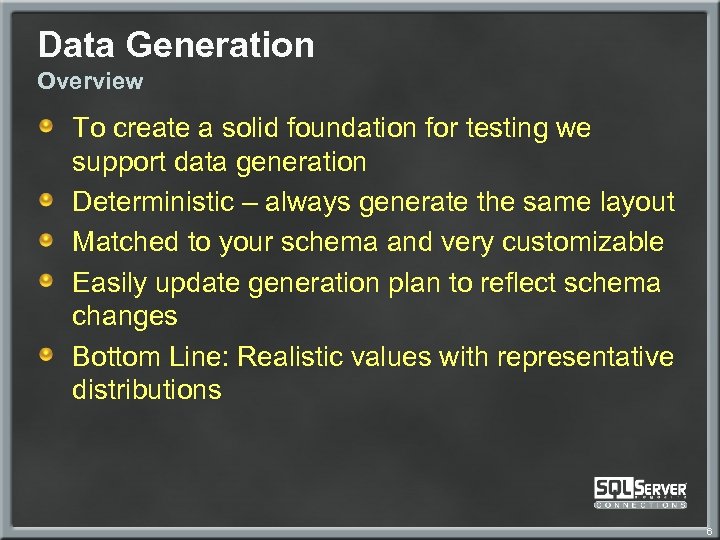
Task: Click the slide number 6
Action: click(x=706, y=530)
